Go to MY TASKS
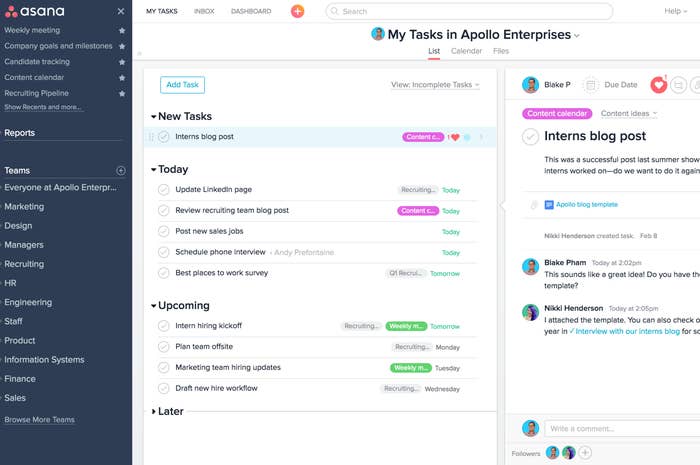 pos(162,11)
